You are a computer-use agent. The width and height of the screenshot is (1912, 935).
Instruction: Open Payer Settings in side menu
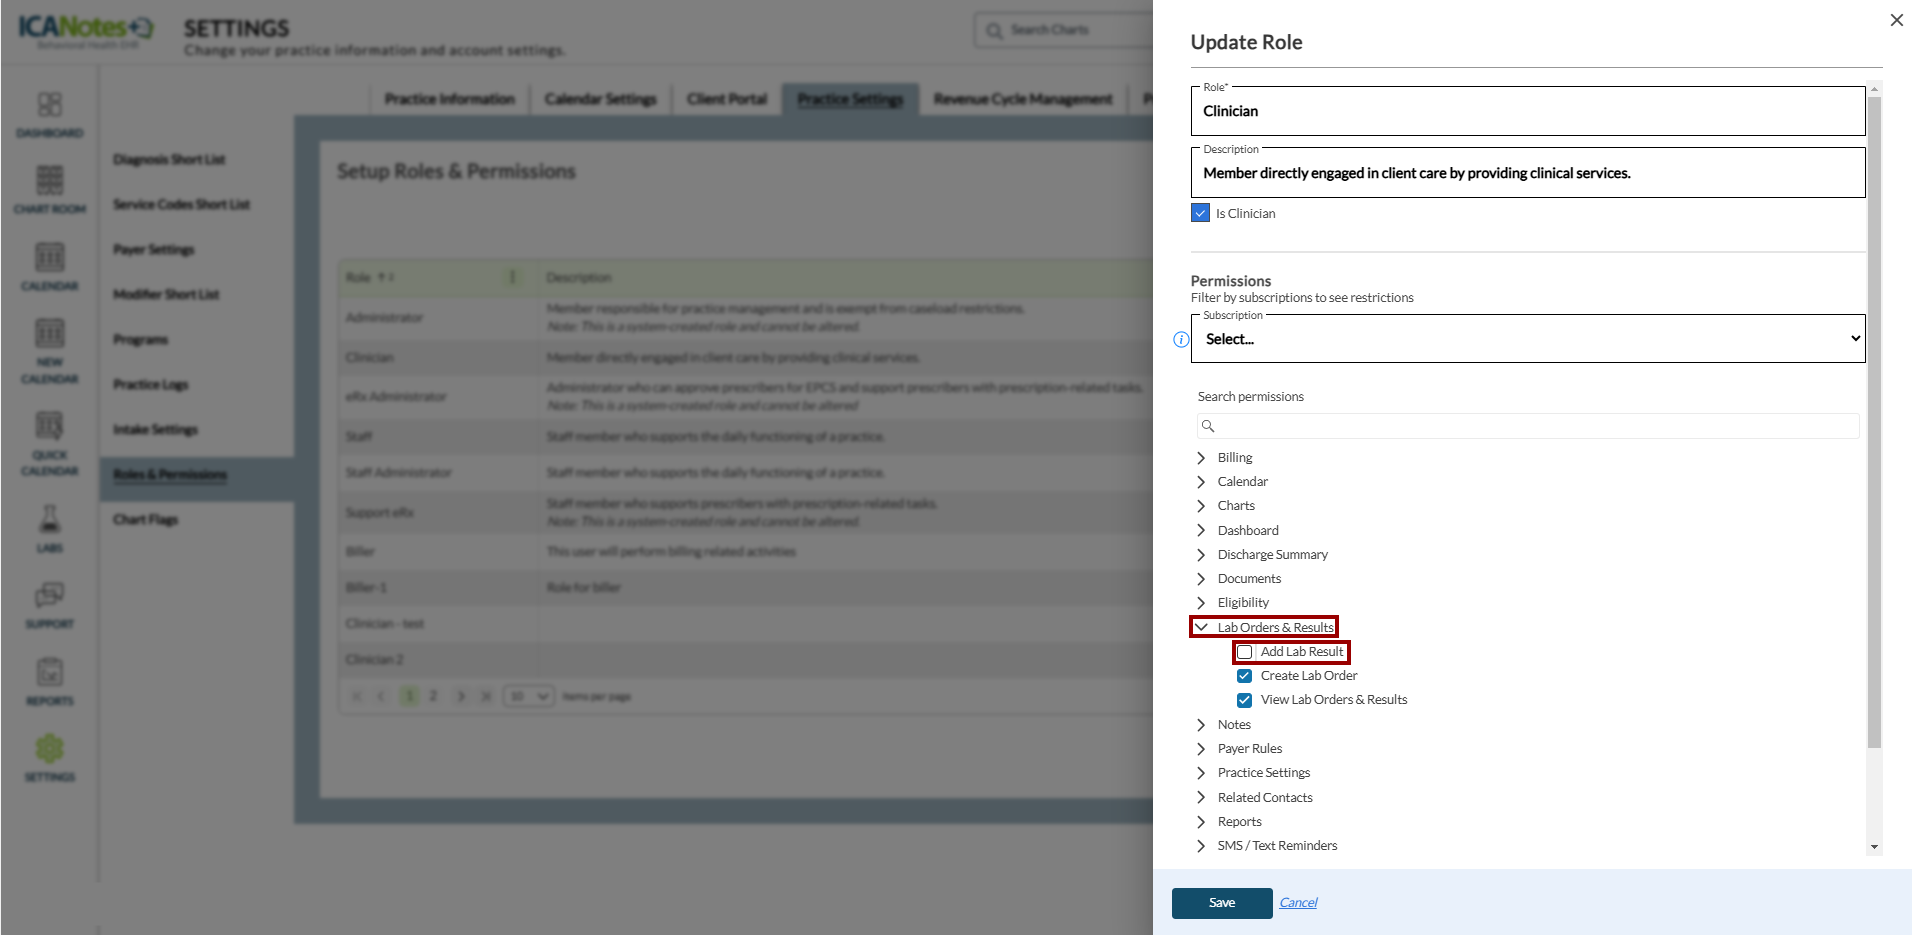(x=153, y=250)
